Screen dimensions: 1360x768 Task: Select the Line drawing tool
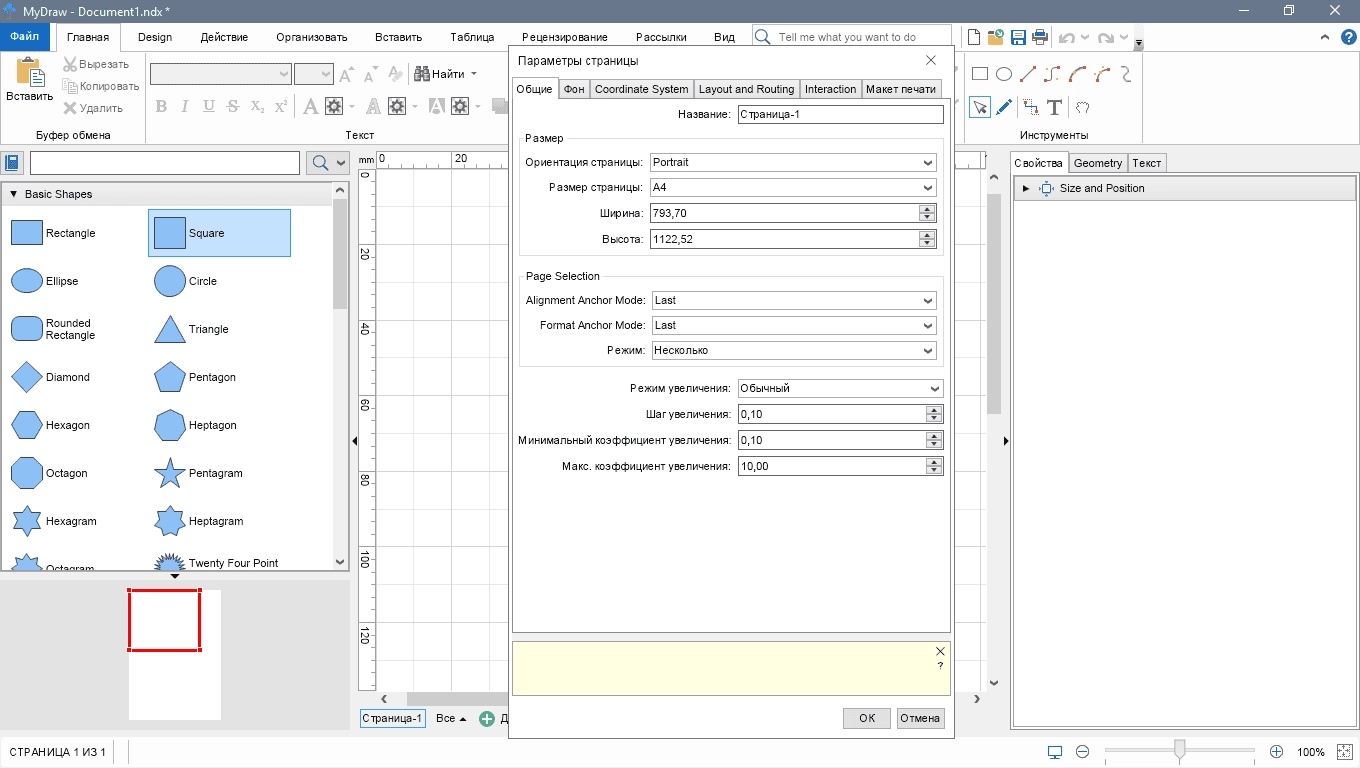pyautogui.click(x=1028, y=74)
